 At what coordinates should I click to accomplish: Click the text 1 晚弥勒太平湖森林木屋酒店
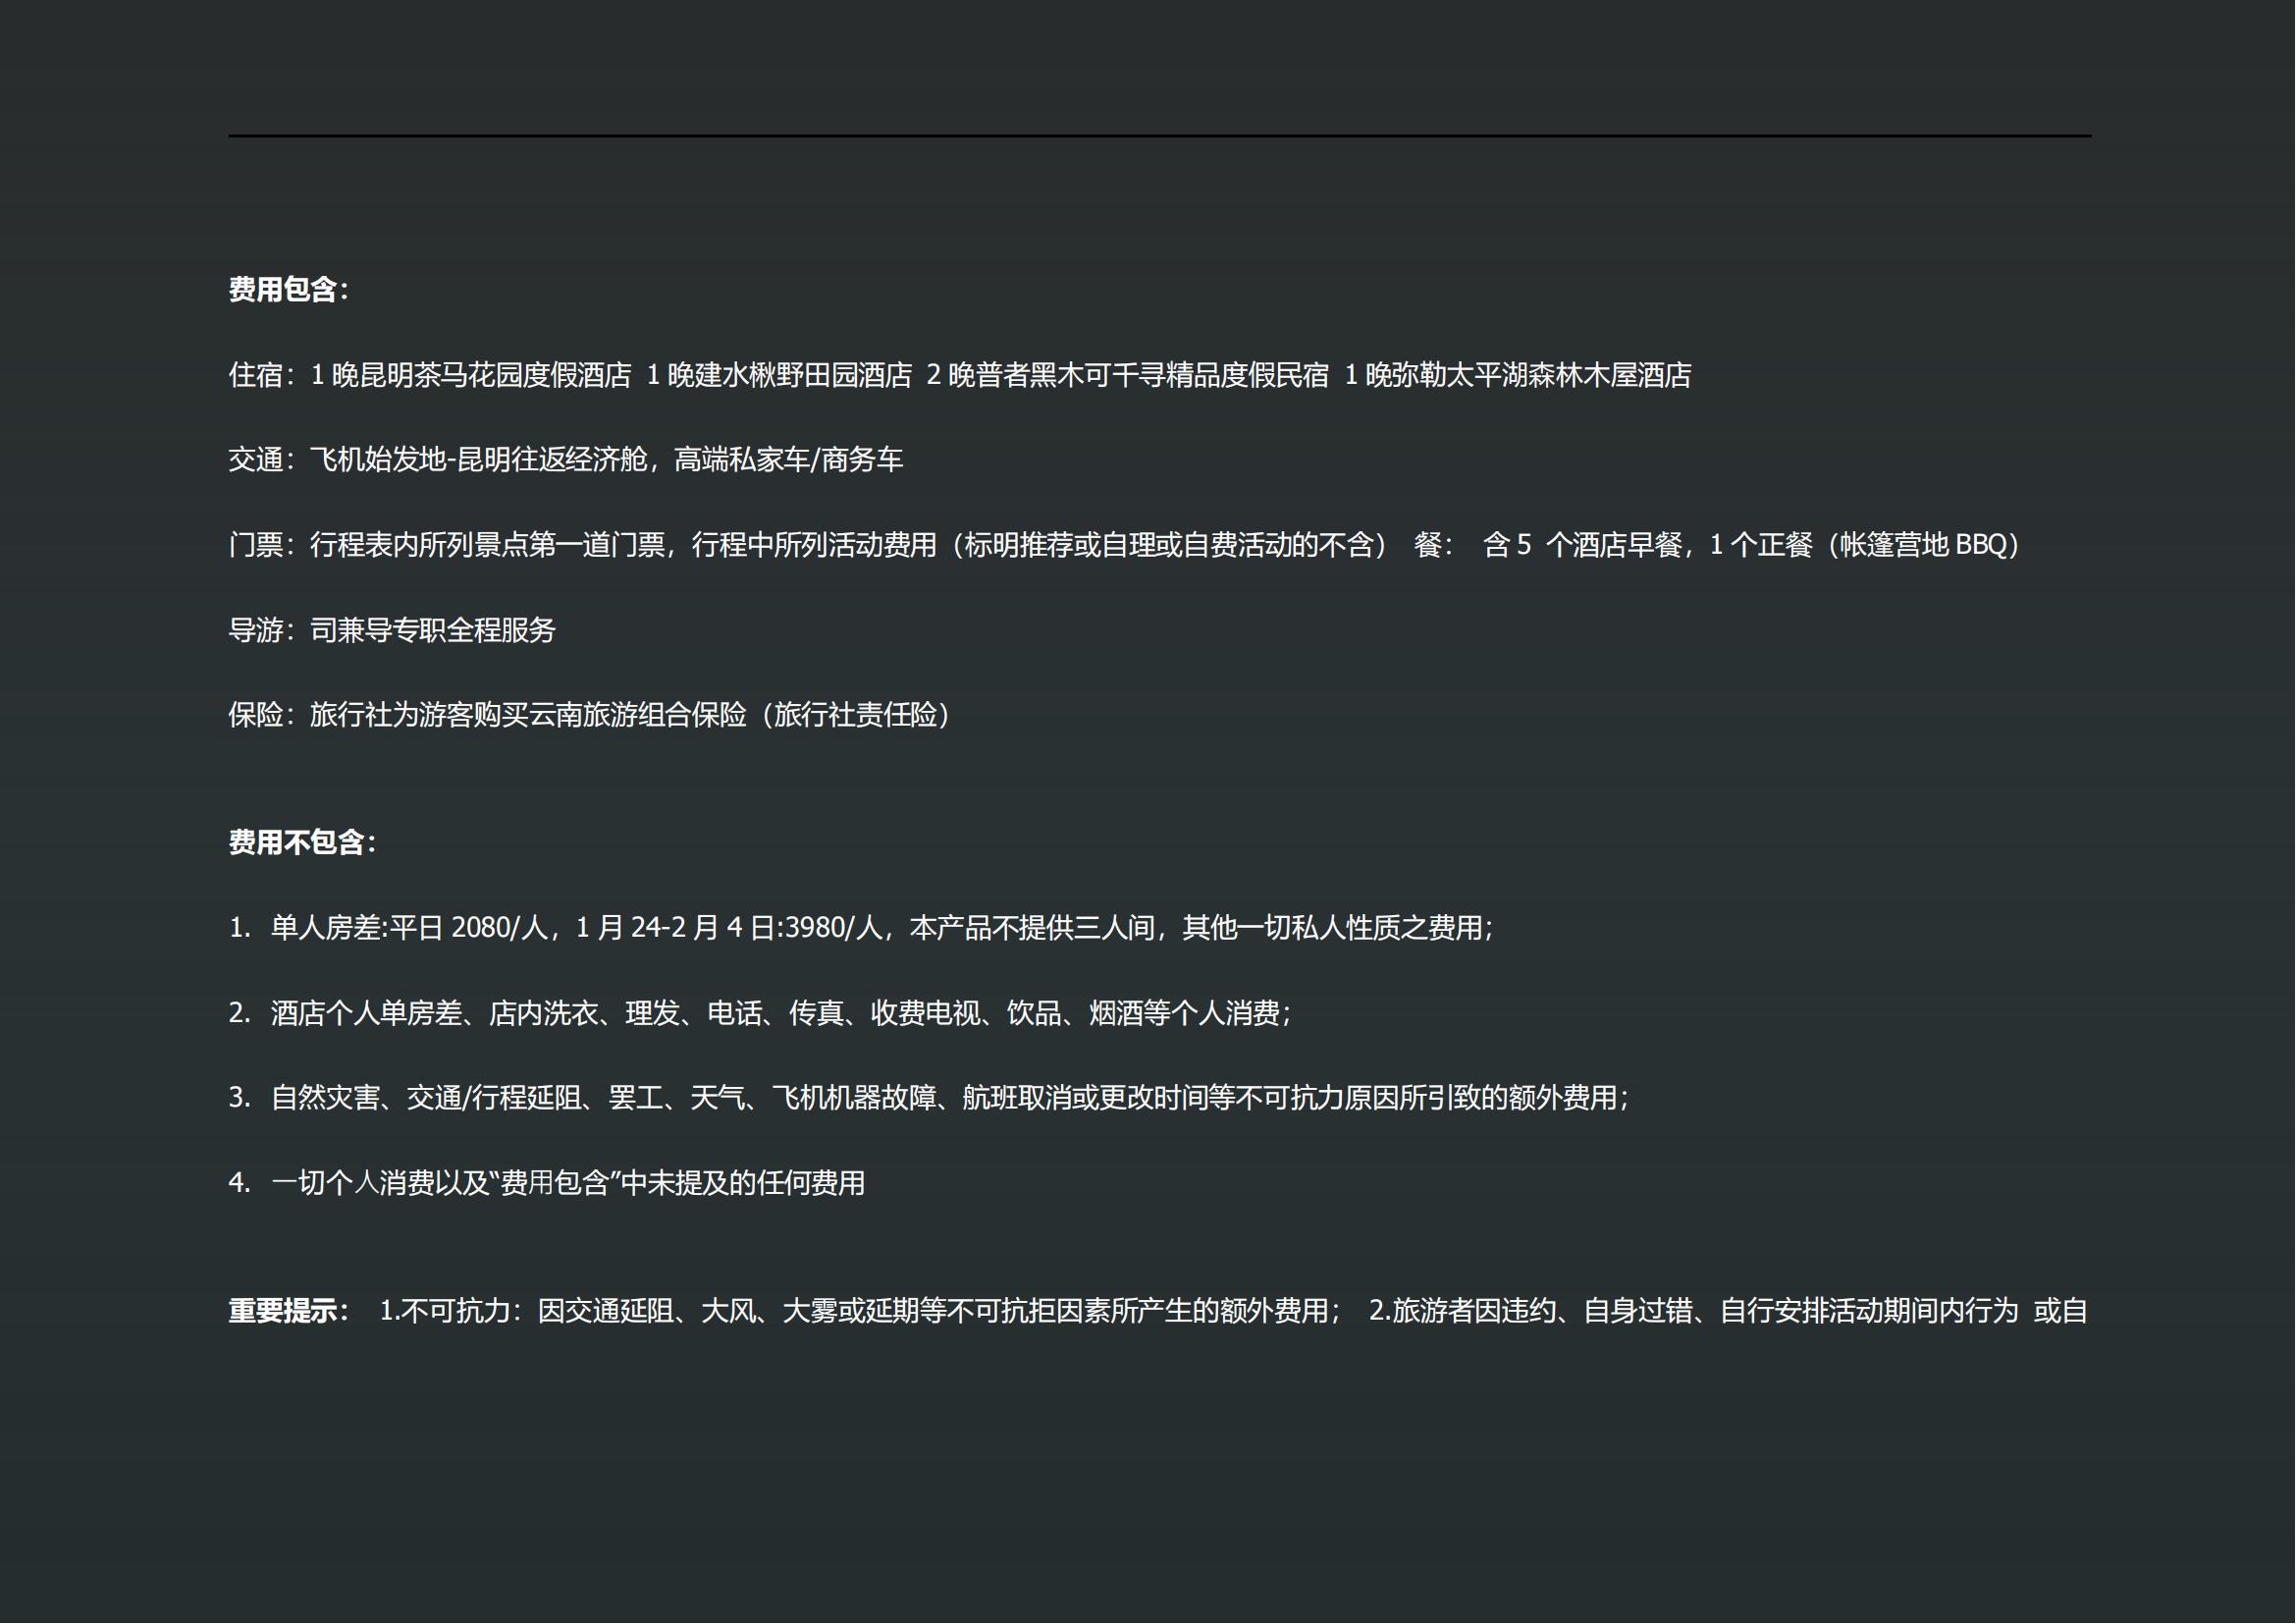click(1518, 375)
